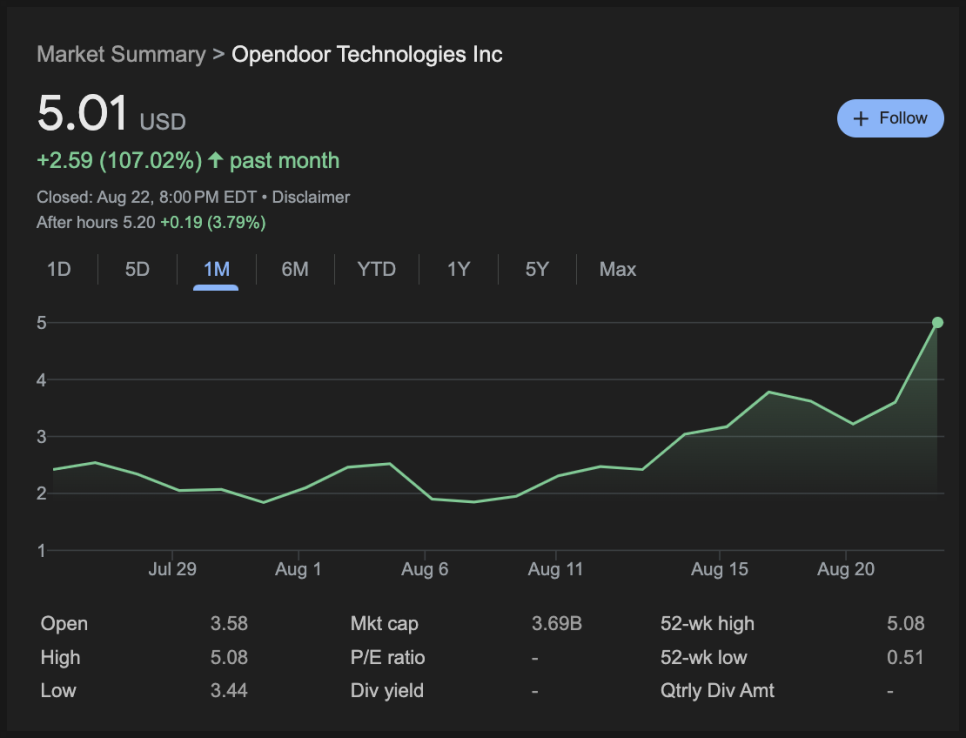
Task: Click the Aug 15 axis label
Action: coord(720,569)
